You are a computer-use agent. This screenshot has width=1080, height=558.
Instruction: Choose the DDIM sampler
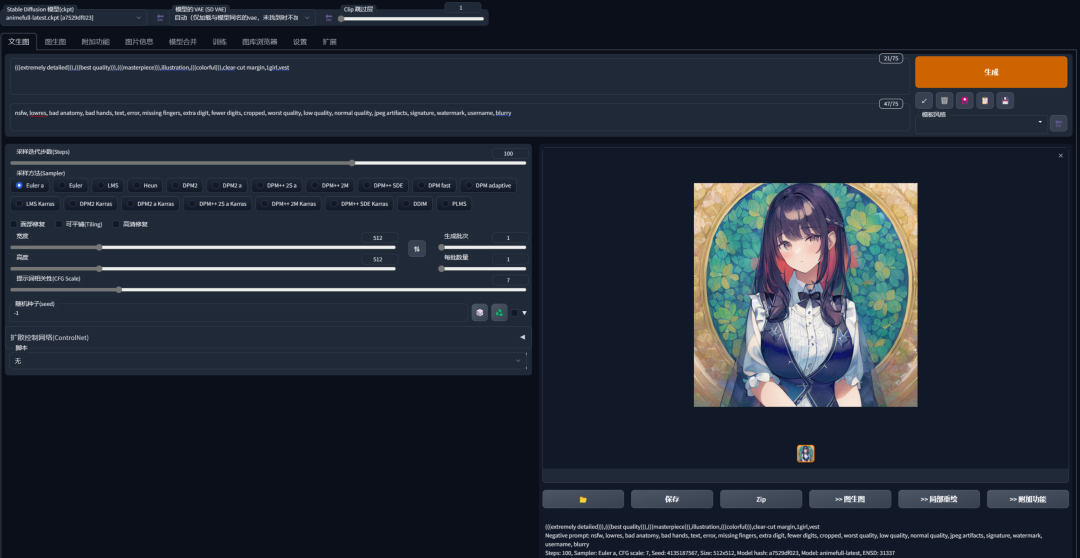415,204
